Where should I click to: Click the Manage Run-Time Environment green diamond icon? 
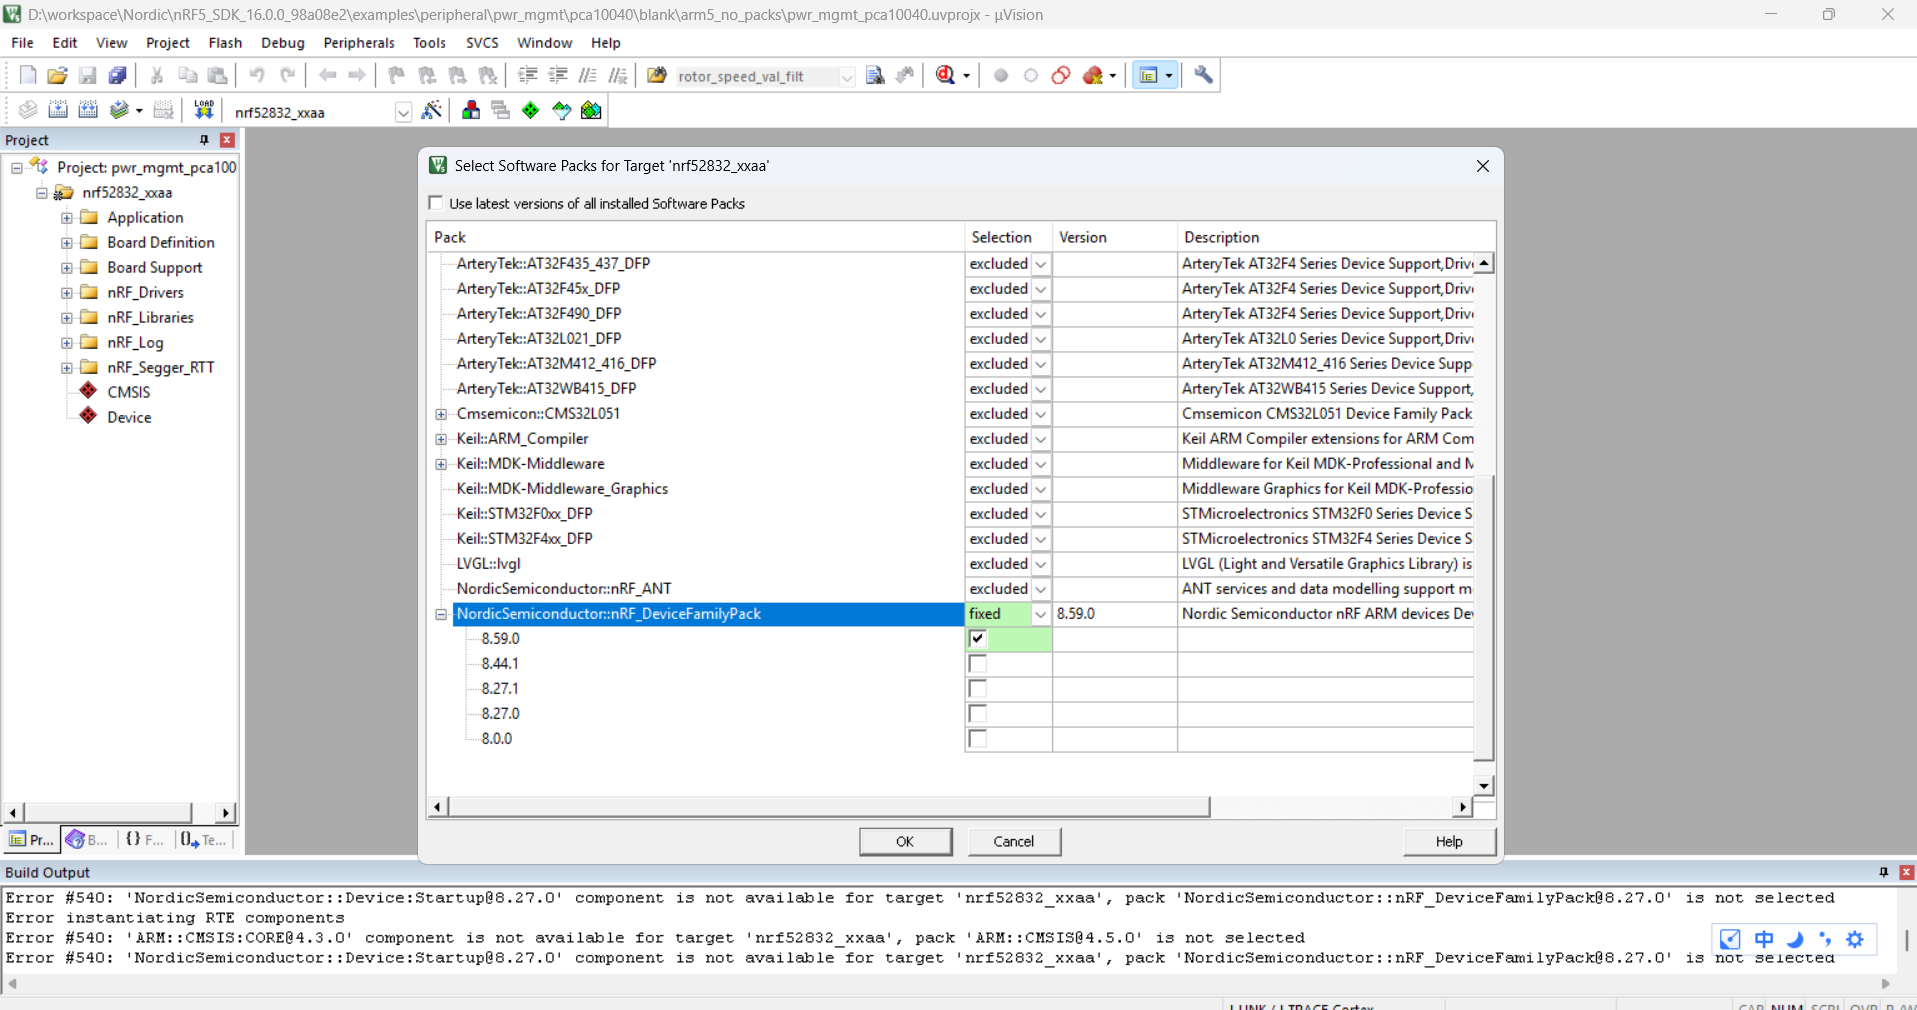pyautogui.click(x=530, y=111)
